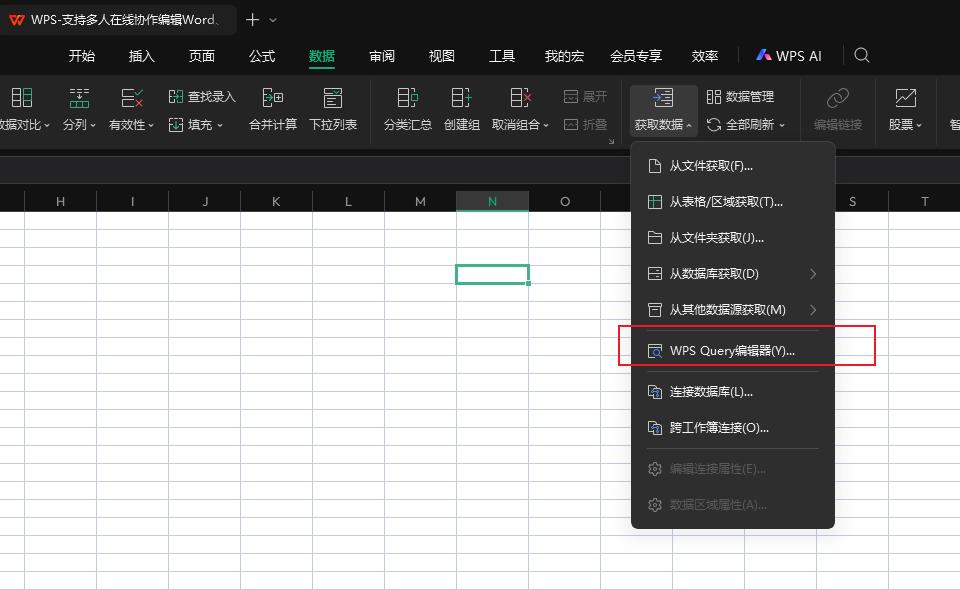Open the outline group dialog launcher

point(611,141)
